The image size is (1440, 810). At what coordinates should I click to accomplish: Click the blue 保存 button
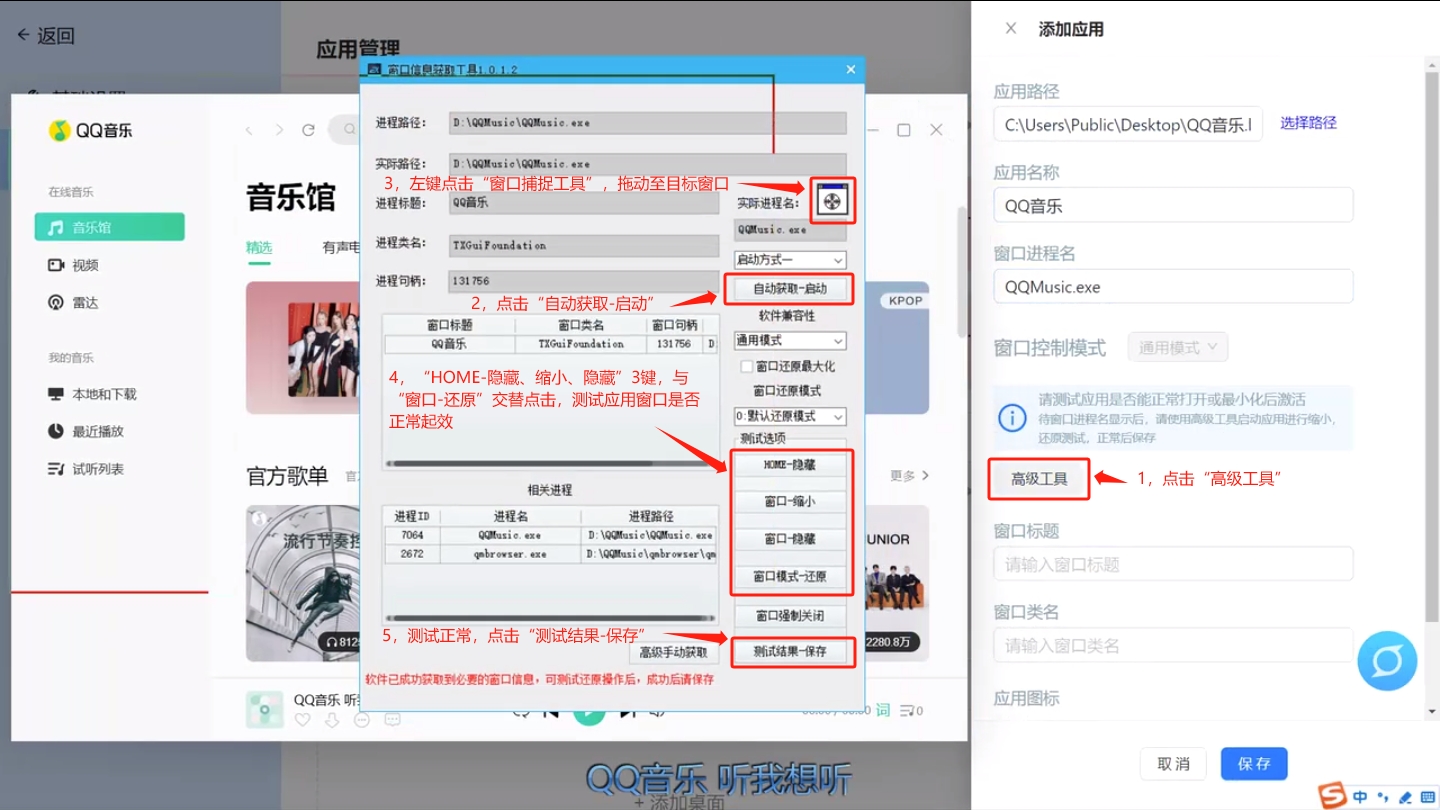click(x=1254, y=764)
